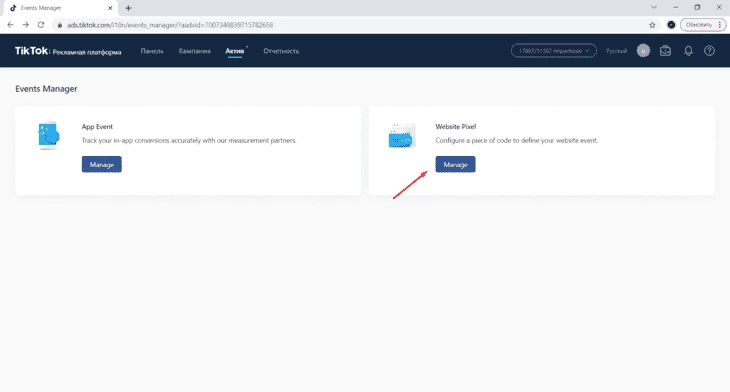Click the 'Configure a piece of code' description
Screen dimensions: 730x392
click(517, 141)
